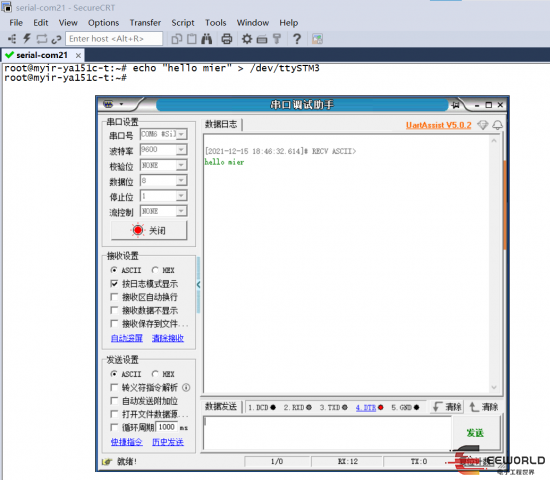Click the bell notification icon
The width and height of the screenshot is (550, 480).
click(497, 125)
